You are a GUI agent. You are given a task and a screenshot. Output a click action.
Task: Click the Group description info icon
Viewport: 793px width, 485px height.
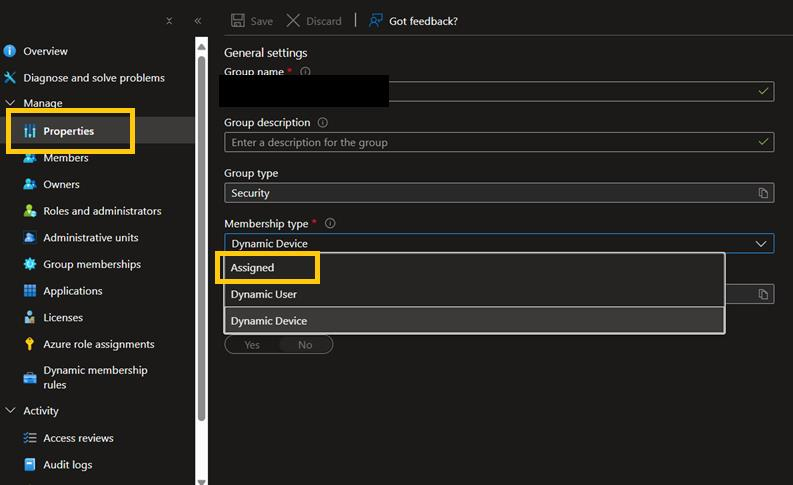322,122
